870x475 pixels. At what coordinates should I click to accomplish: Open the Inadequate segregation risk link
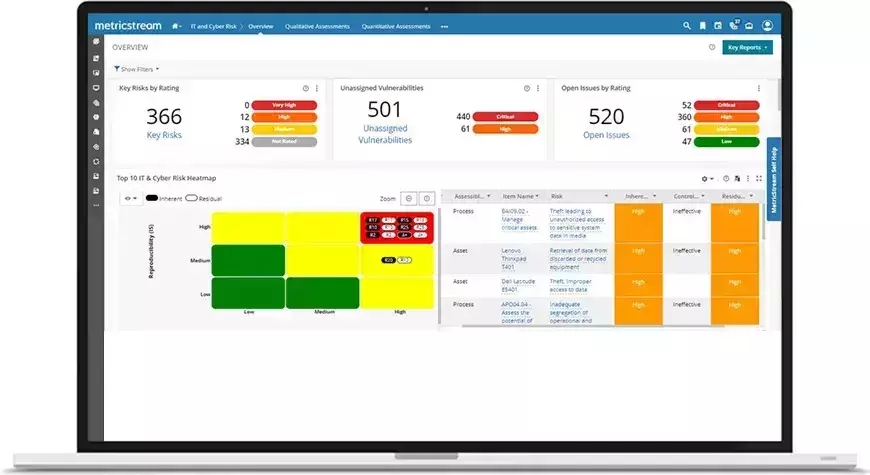click(x=571, y=312)
